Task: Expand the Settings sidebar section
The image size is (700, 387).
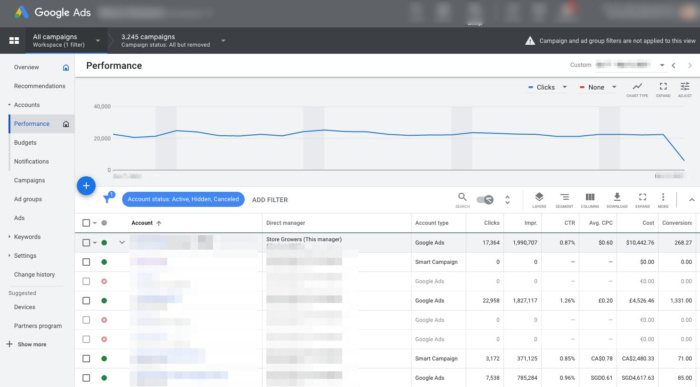Action: [x=9, y=256]
